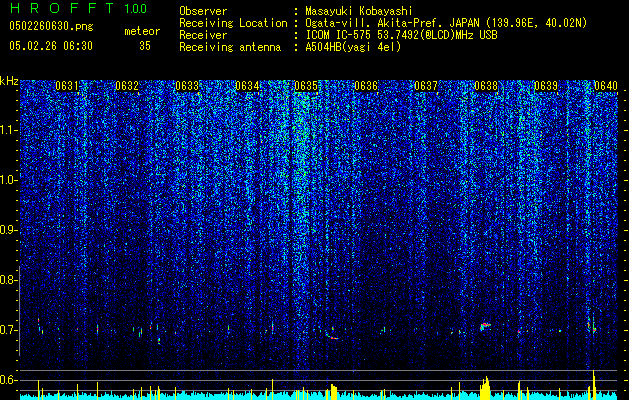629x400 pixels.
Task: Click the 0.9 kHz frequency axis label
Action: [x=9, y=230]
